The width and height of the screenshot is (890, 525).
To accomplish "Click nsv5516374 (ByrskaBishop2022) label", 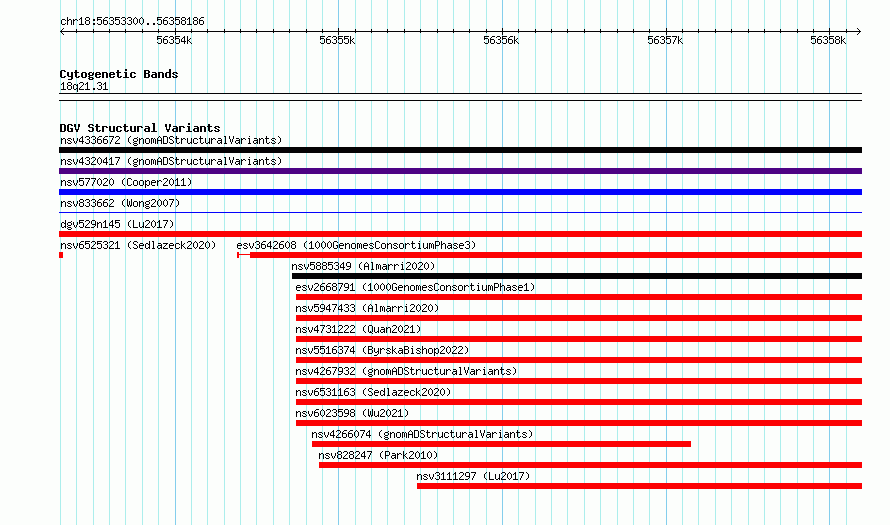I will (x=382, y=350).
